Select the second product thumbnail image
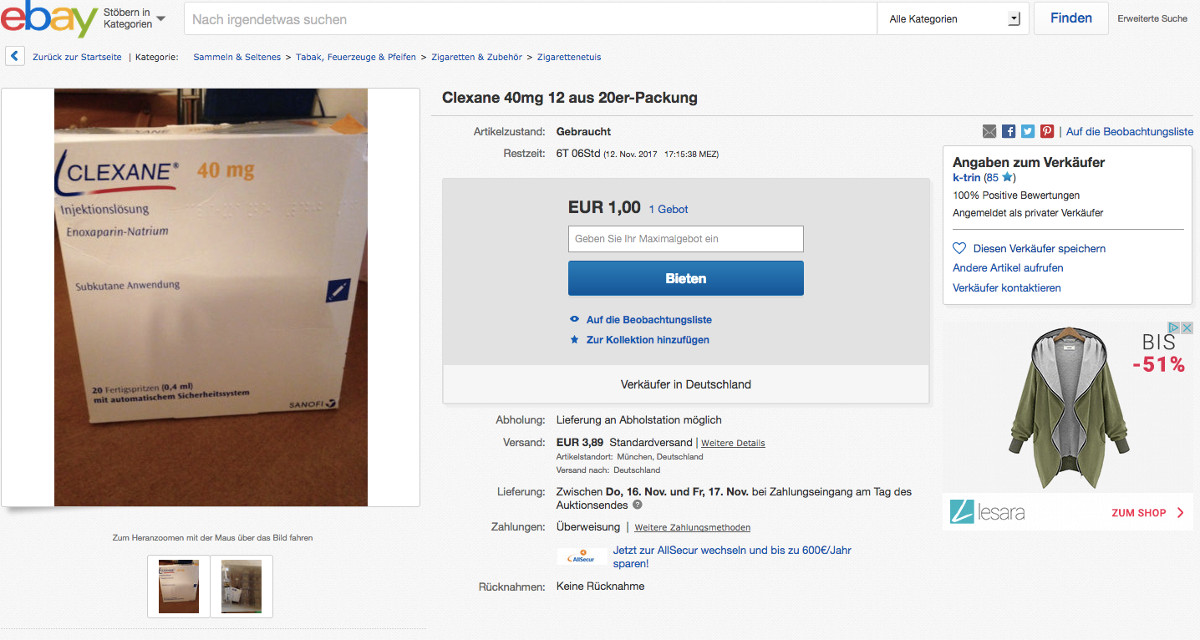 click(241, 586)
